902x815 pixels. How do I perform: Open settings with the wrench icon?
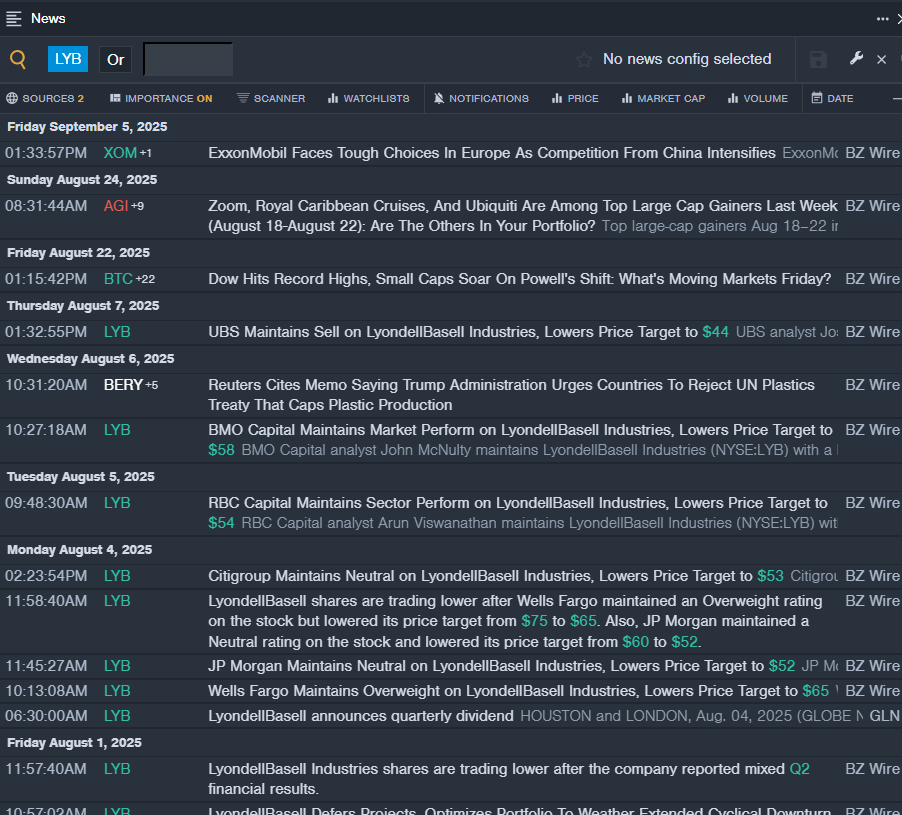(856, 59)
